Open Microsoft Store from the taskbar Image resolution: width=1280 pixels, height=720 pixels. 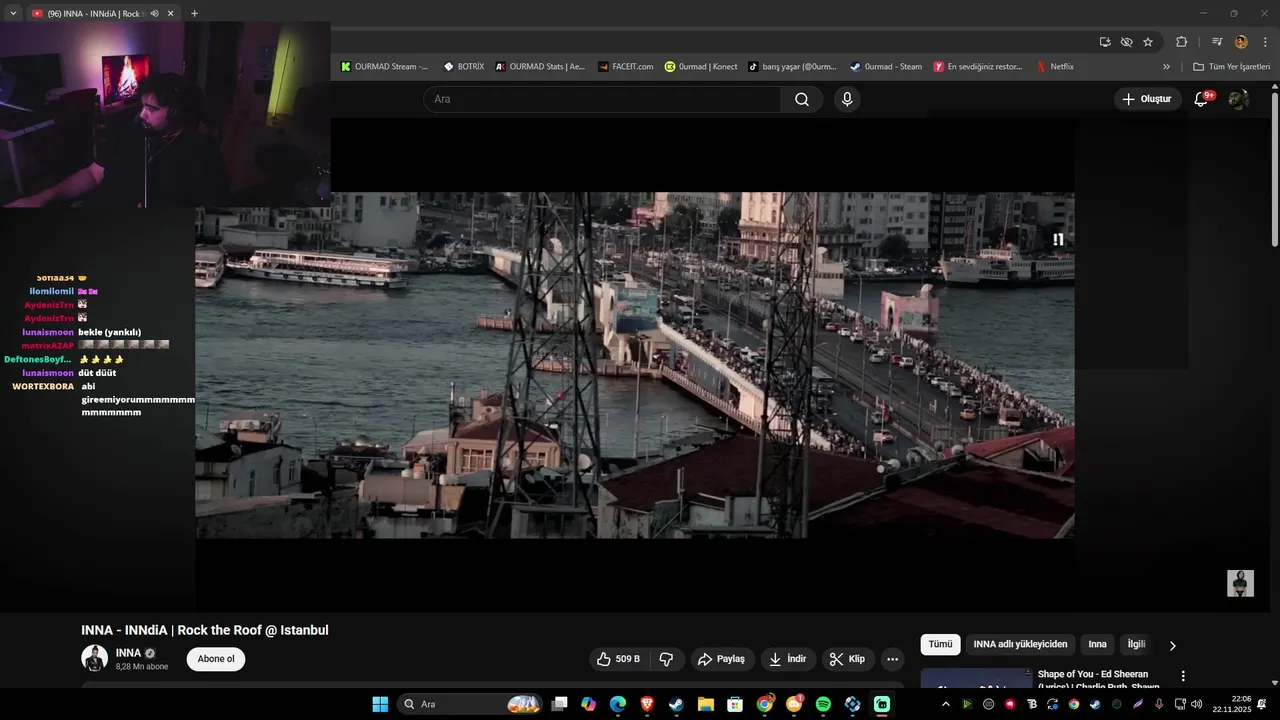click(735, 704)
